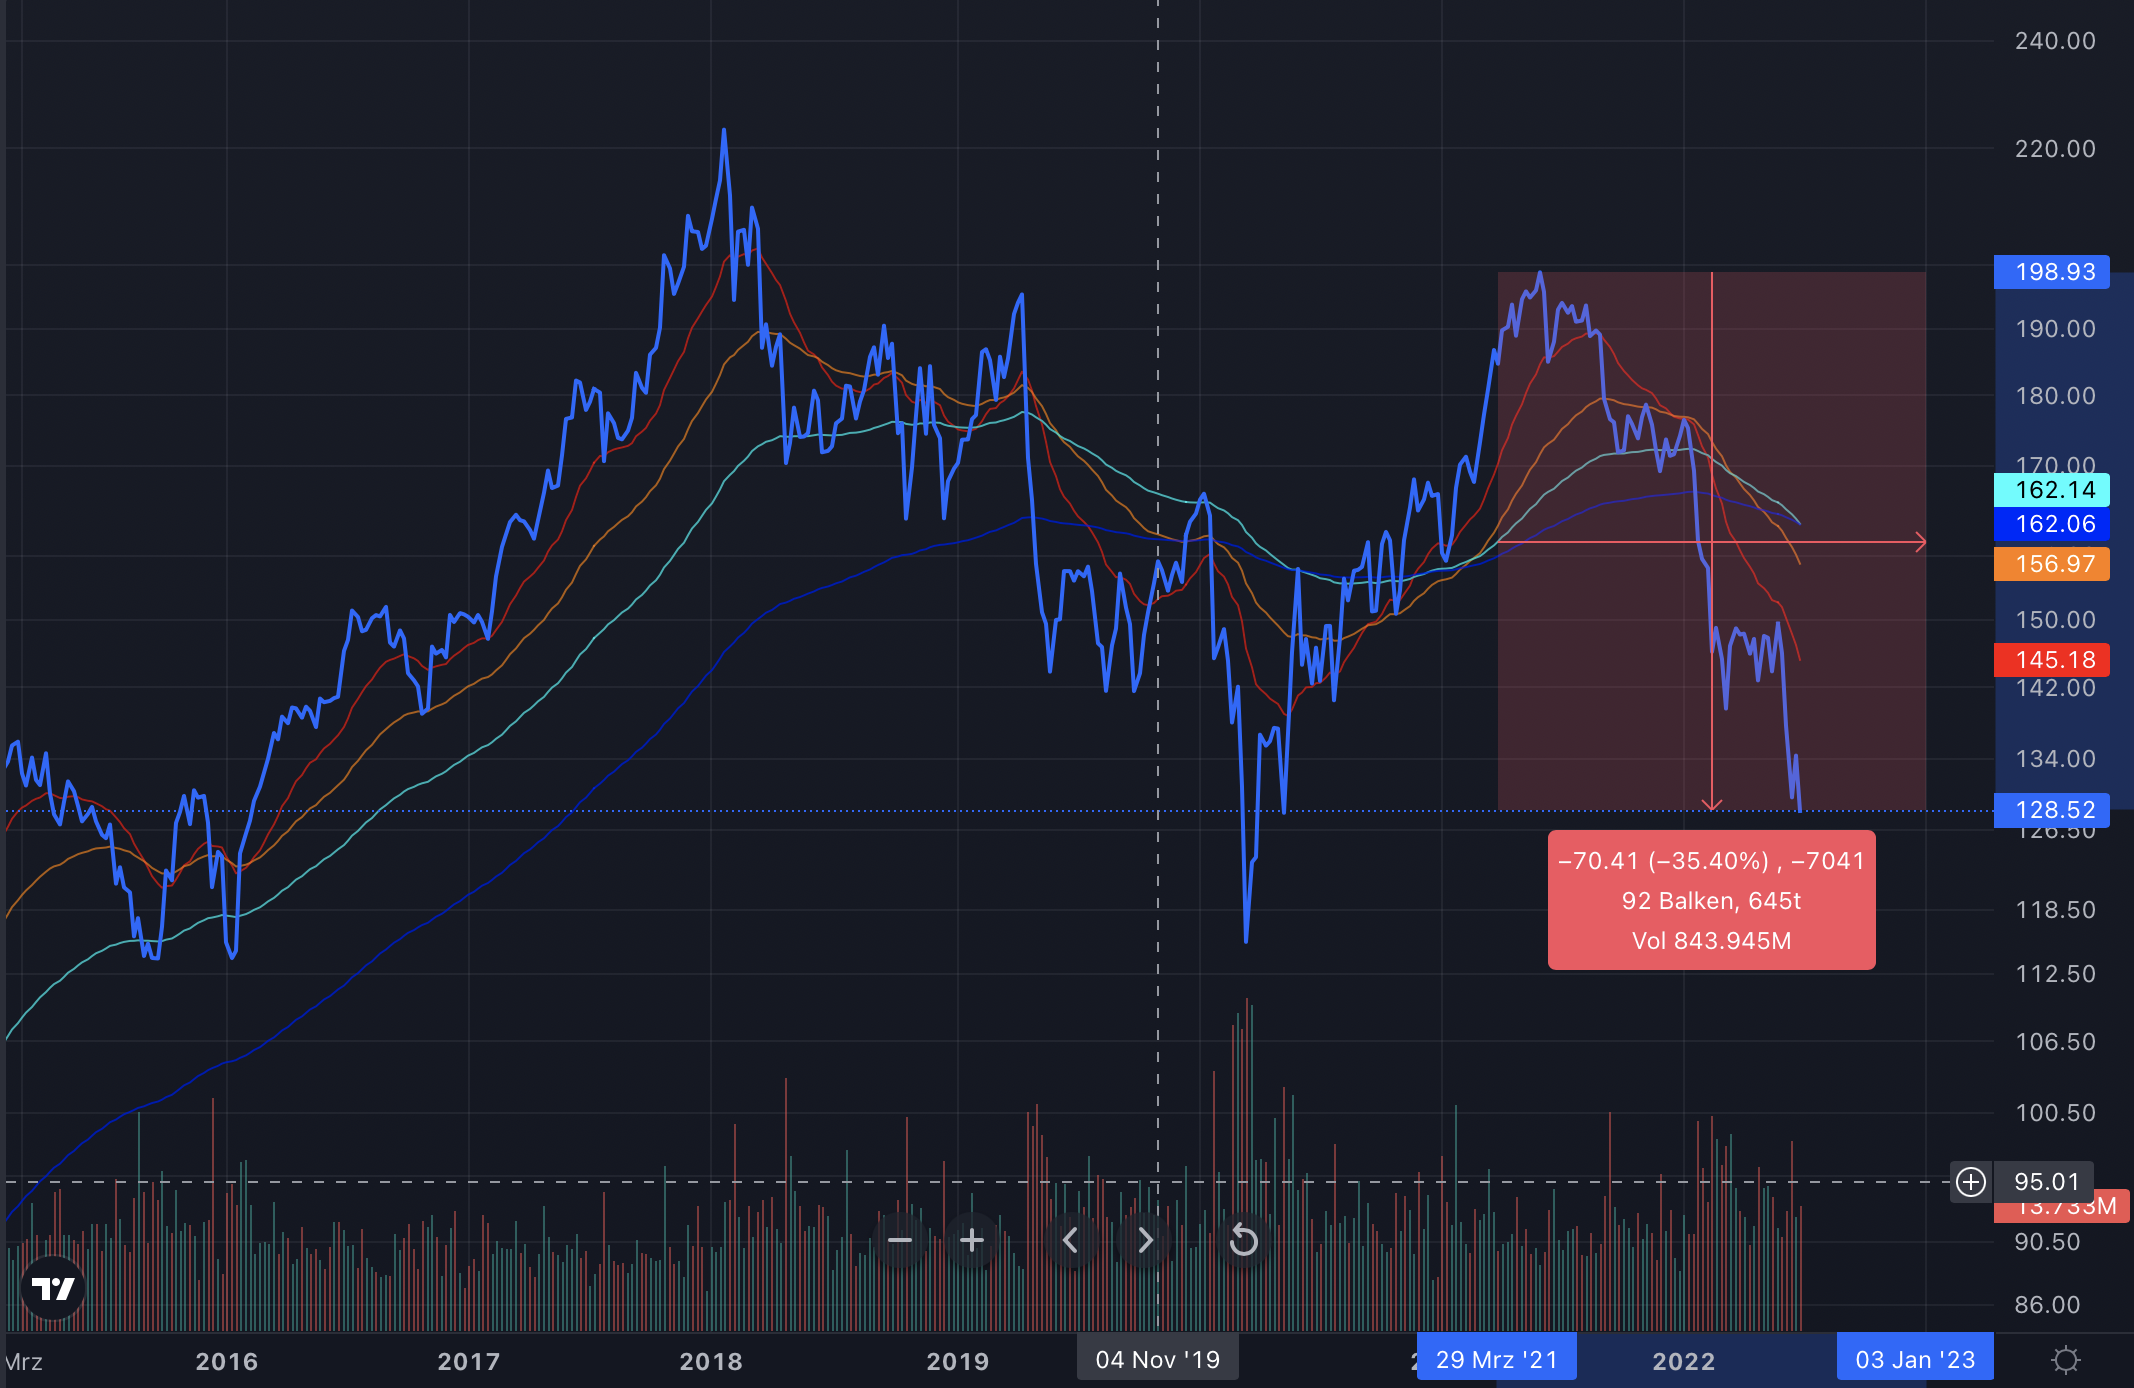
Task: Click the 198.93 measurement top price label
Action: pos(2052,272)
